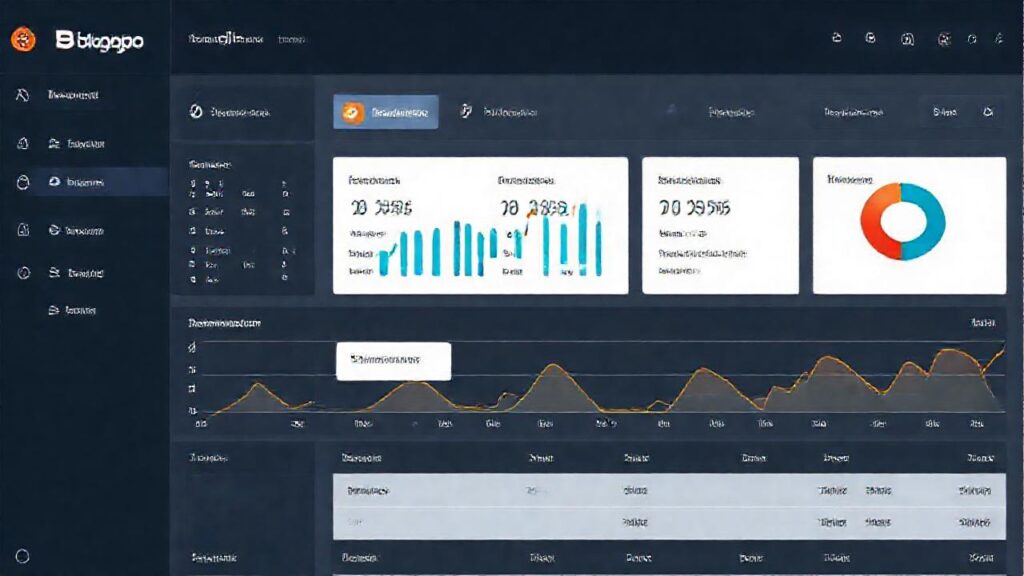This screenshot has width=1024, height=576.
Task: Click the clock-like icon left of the tab row
Action: coord(196,112)
